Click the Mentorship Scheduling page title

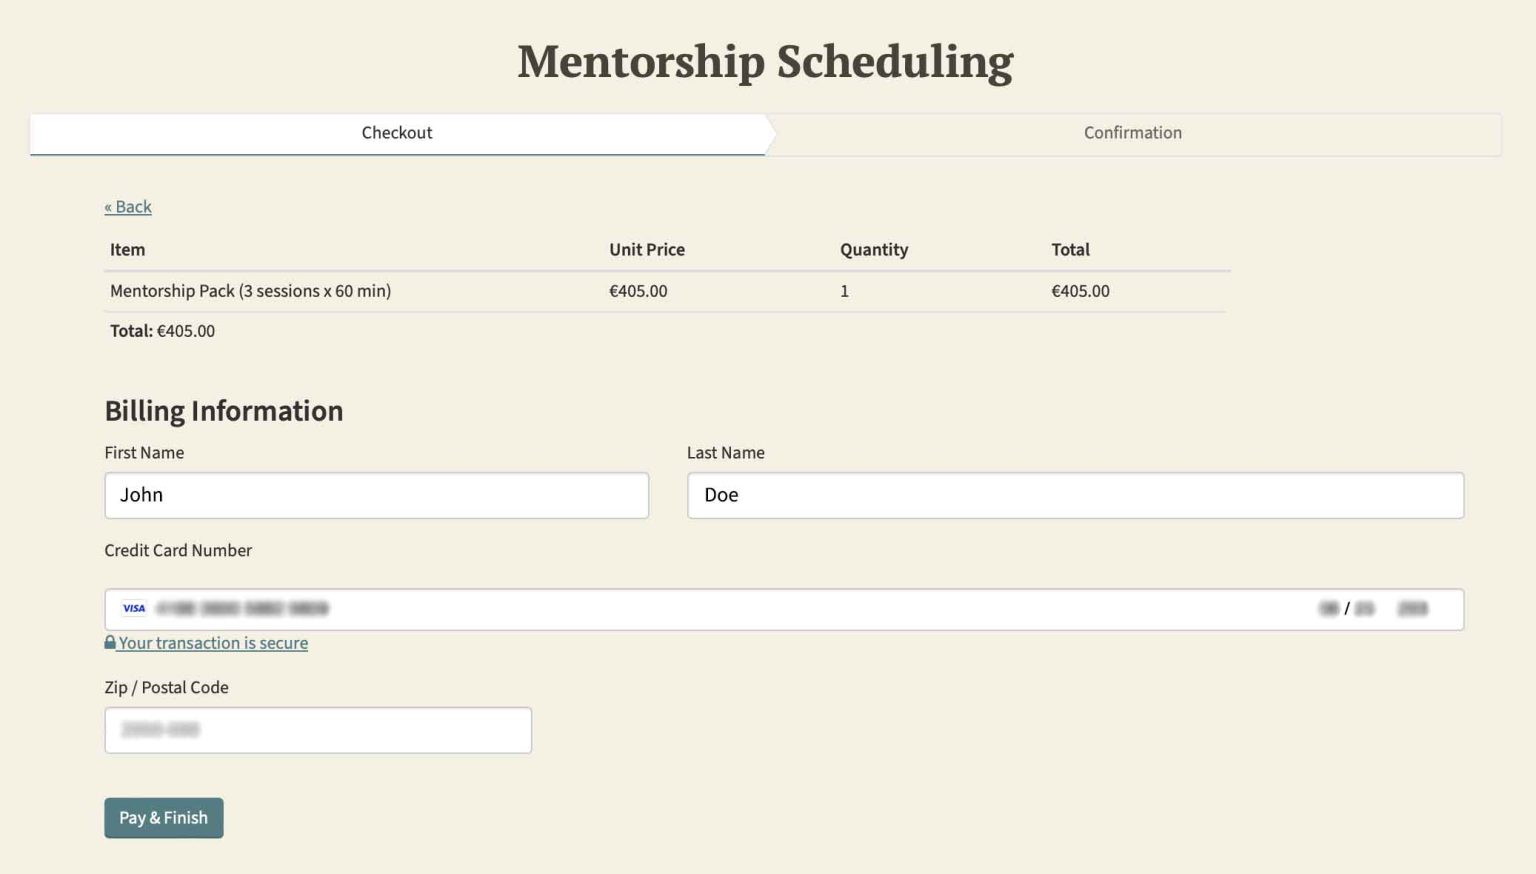click(765, 61)
